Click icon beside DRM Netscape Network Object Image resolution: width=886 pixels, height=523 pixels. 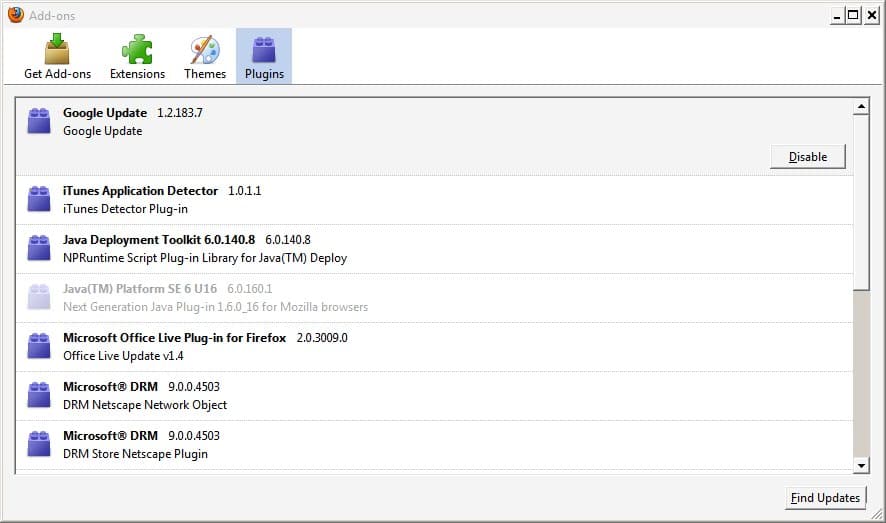point(39,395)
